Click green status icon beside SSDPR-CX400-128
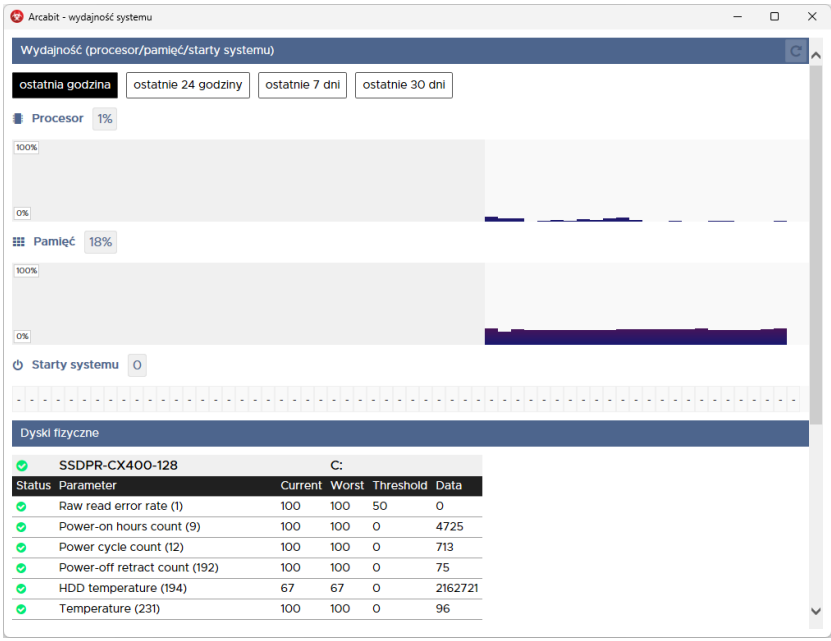 (22, 466)
